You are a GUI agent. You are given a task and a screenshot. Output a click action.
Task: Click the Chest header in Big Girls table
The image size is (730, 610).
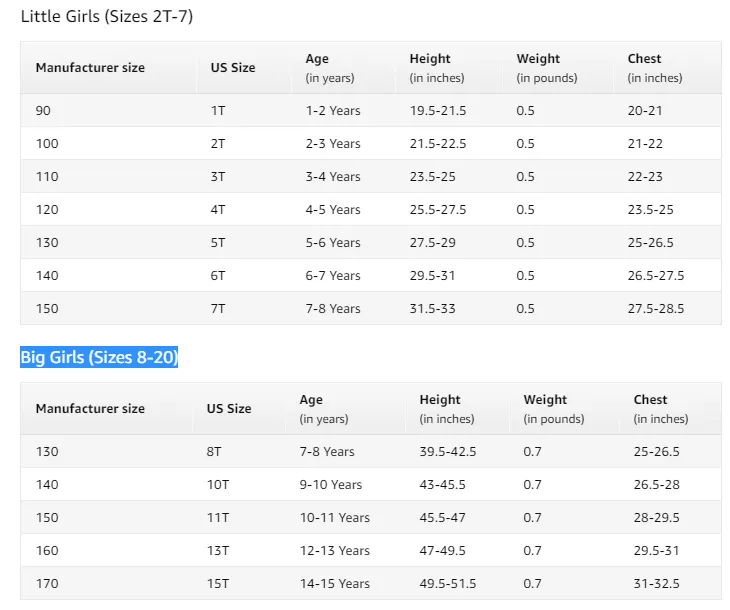click(x=650, y=400)
